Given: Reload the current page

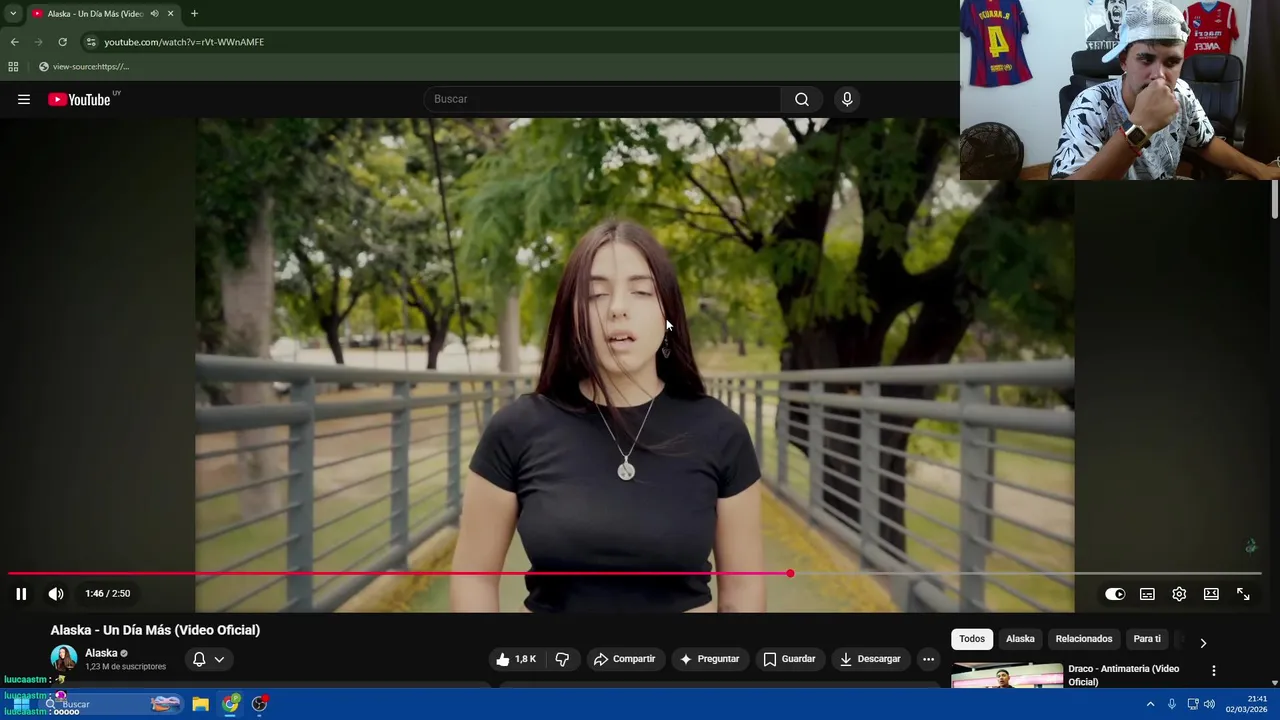Looking at the screenshot, I should pos(62,42).
